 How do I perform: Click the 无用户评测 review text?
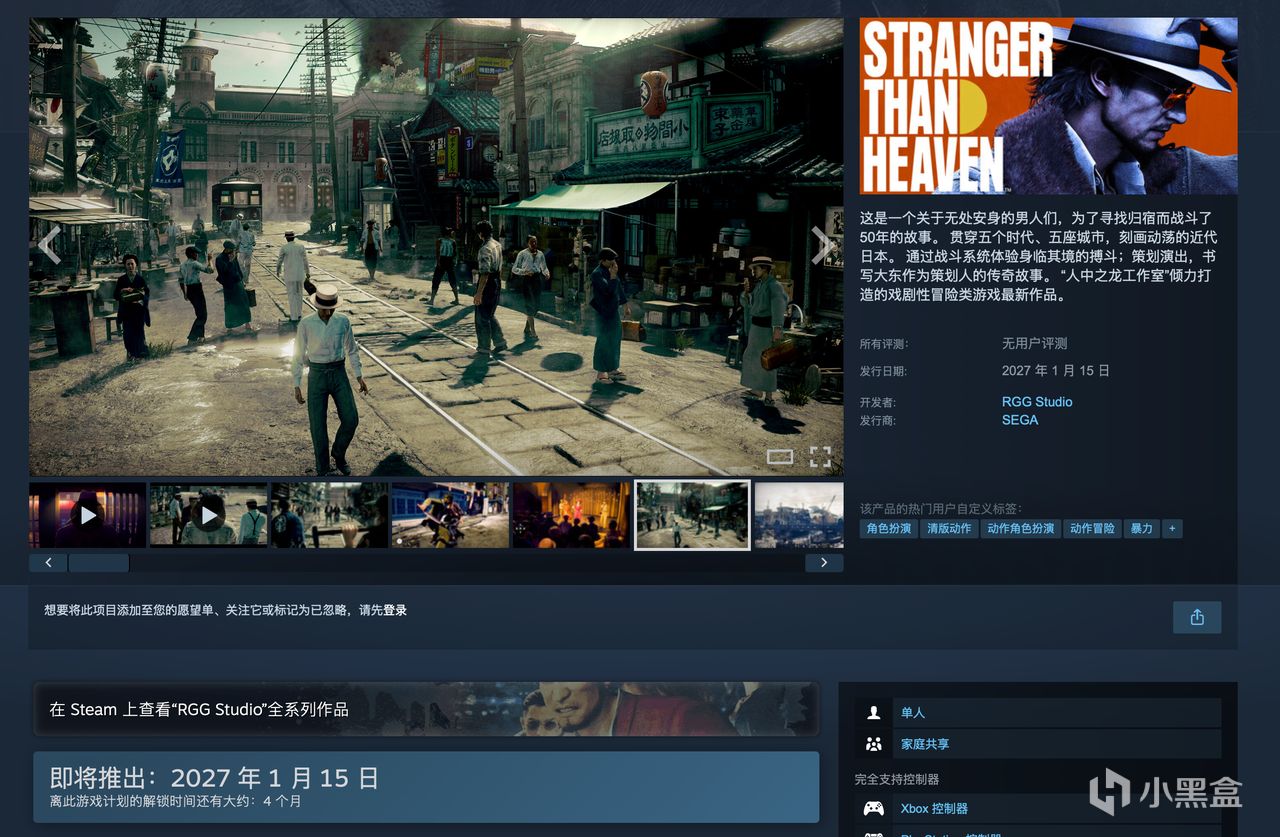pos(1034,343)
